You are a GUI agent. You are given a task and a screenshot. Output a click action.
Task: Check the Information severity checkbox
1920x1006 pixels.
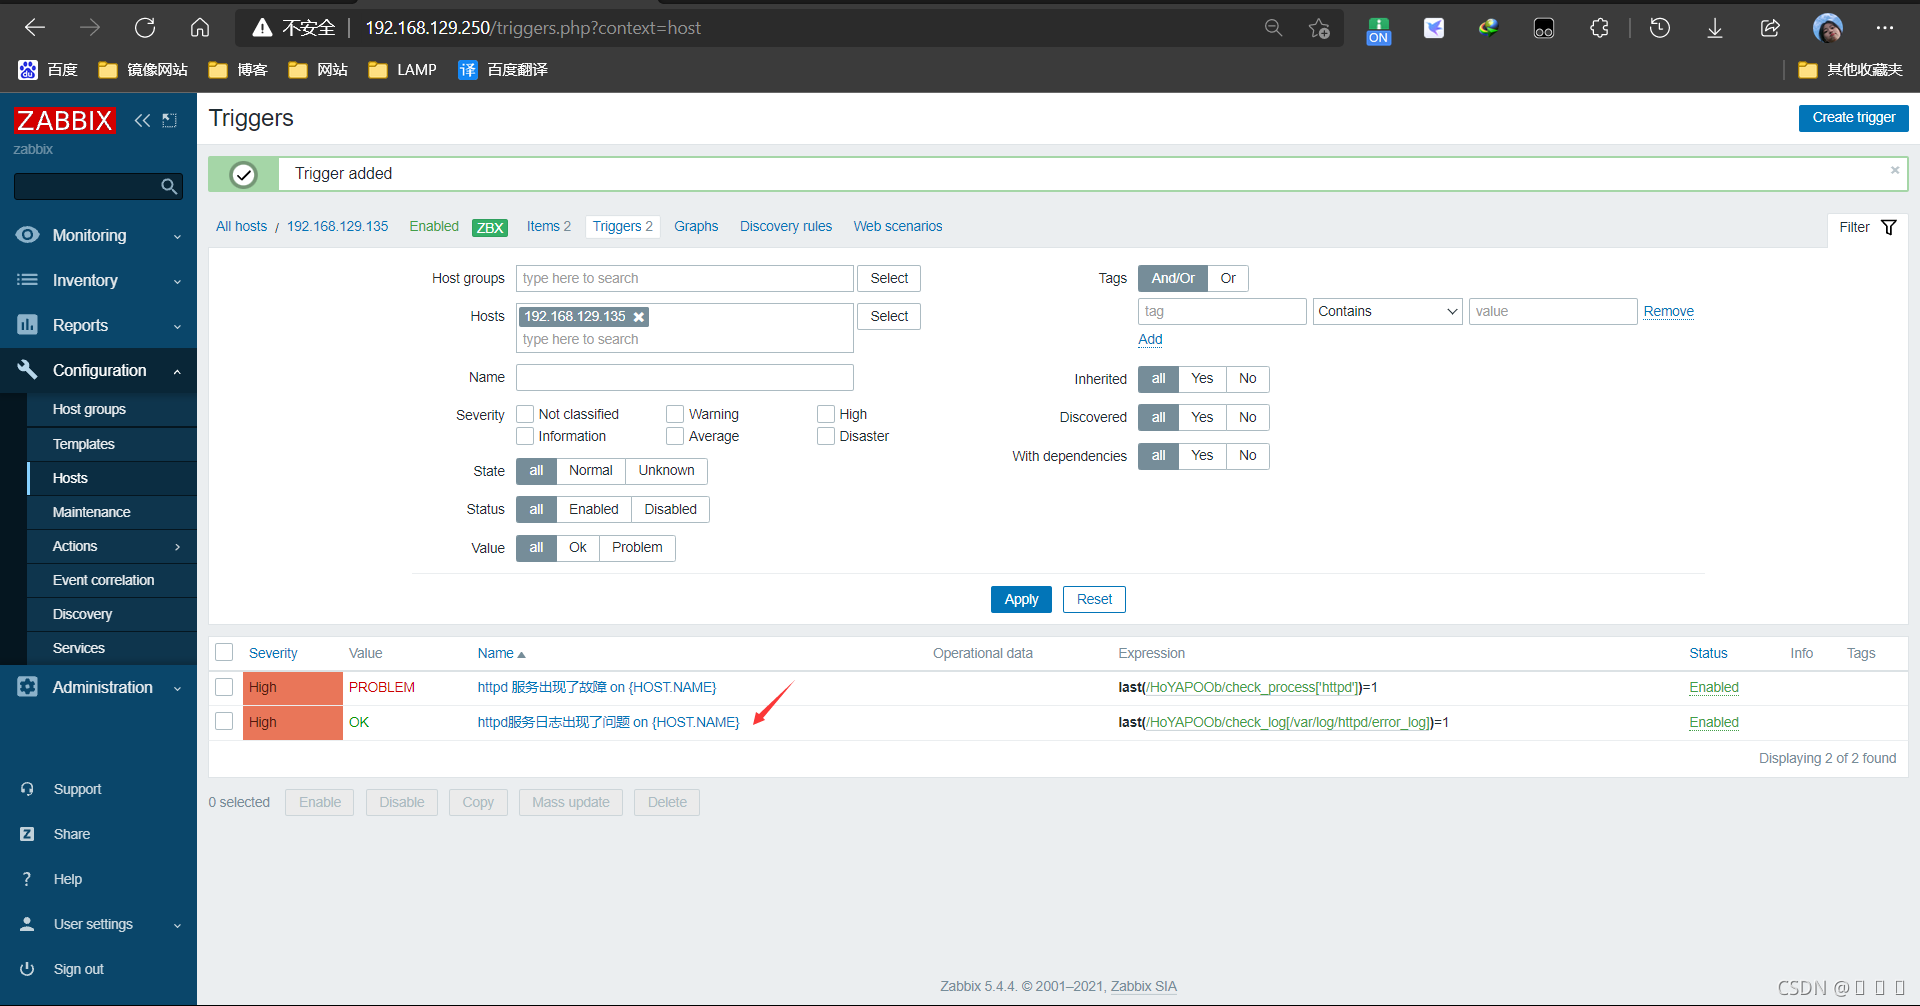tap(525, 436)
